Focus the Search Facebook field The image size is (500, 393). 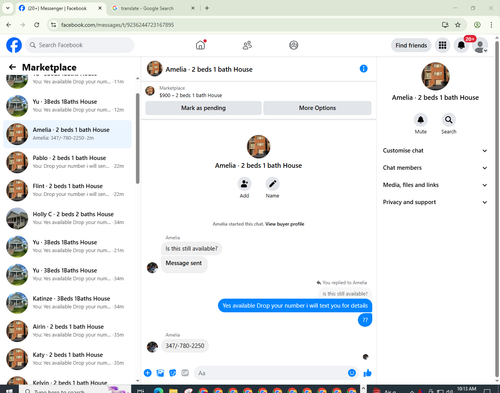pyautogui.click(x=80, y=45)
